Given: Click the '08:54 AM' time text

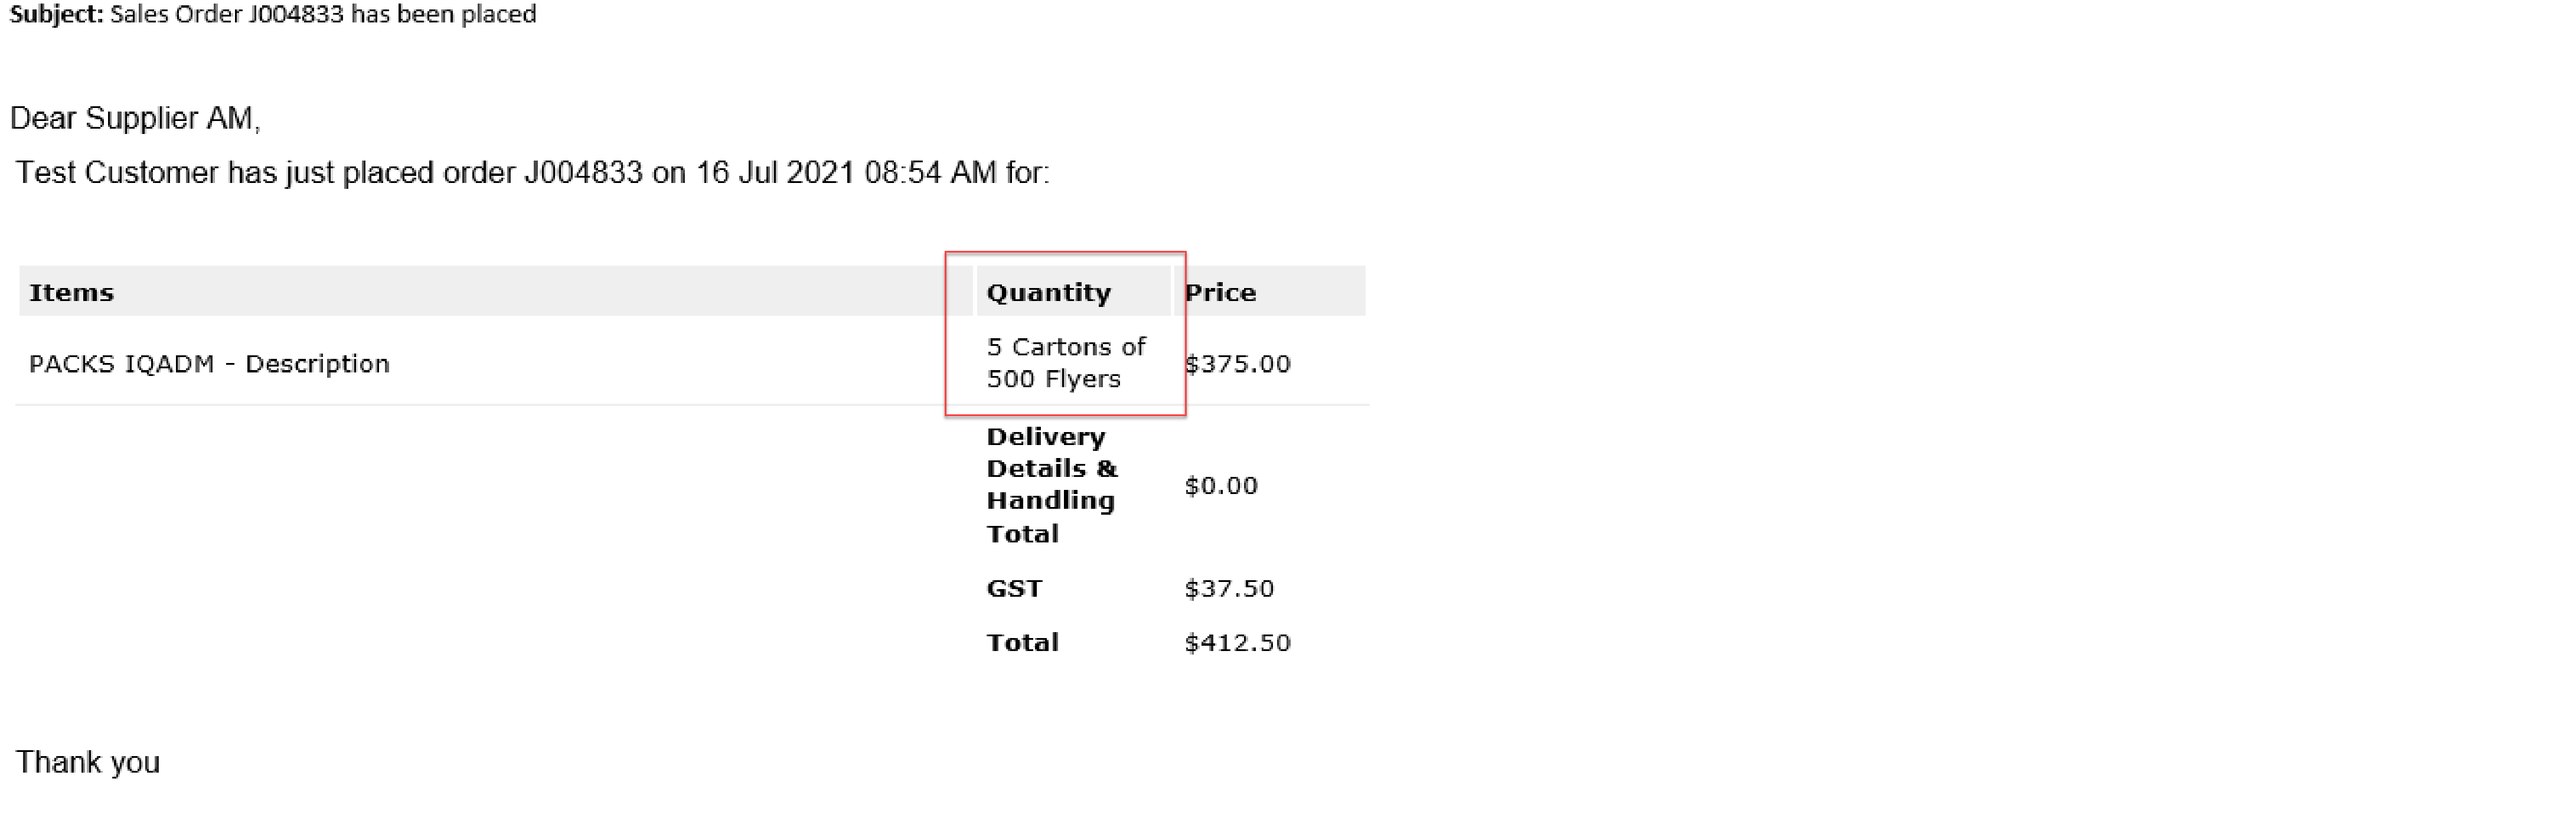Looking at the screenshot, I should [x=930, y=172].
